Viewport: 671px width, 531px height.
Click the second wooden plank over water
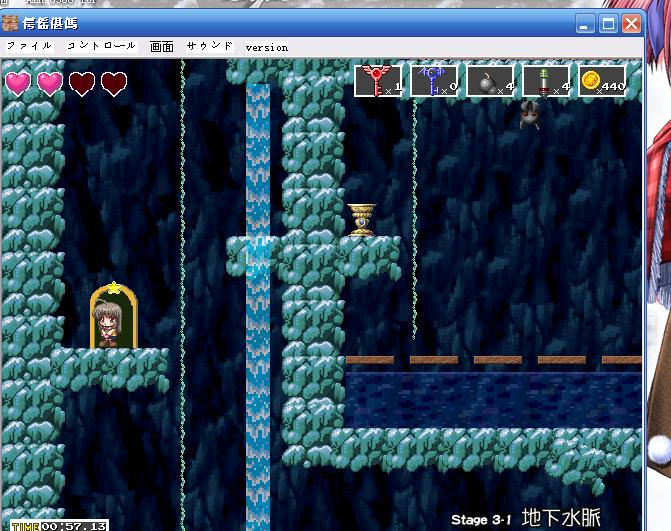(434, 360)
